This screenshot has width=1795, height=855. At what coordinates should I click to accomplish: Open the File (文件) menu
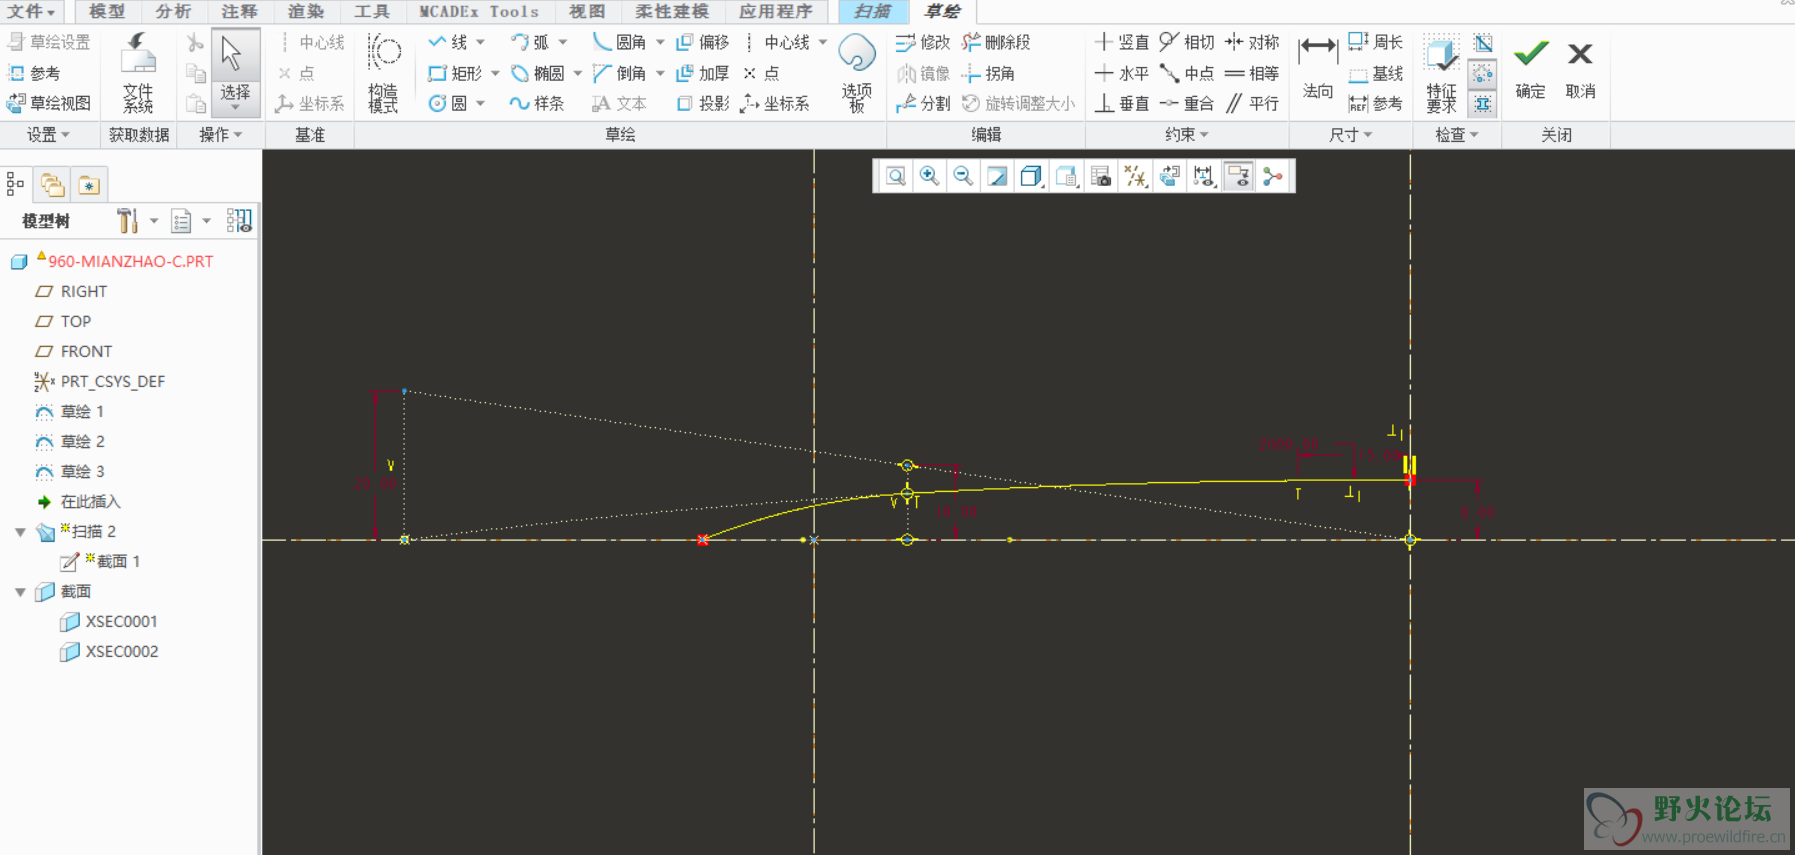point(32,12)
